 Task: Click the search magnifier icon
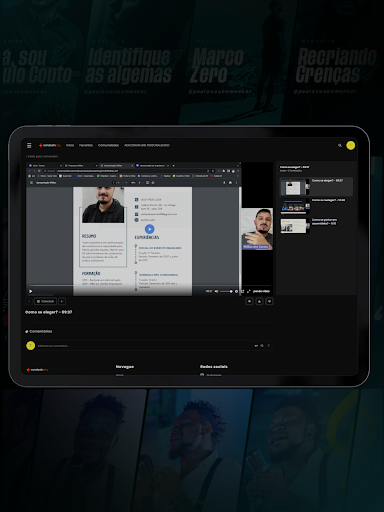click(340, 145)
